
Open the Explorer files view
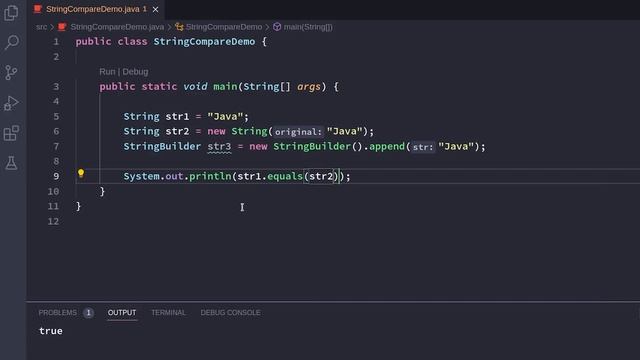(x=11, y=13)
